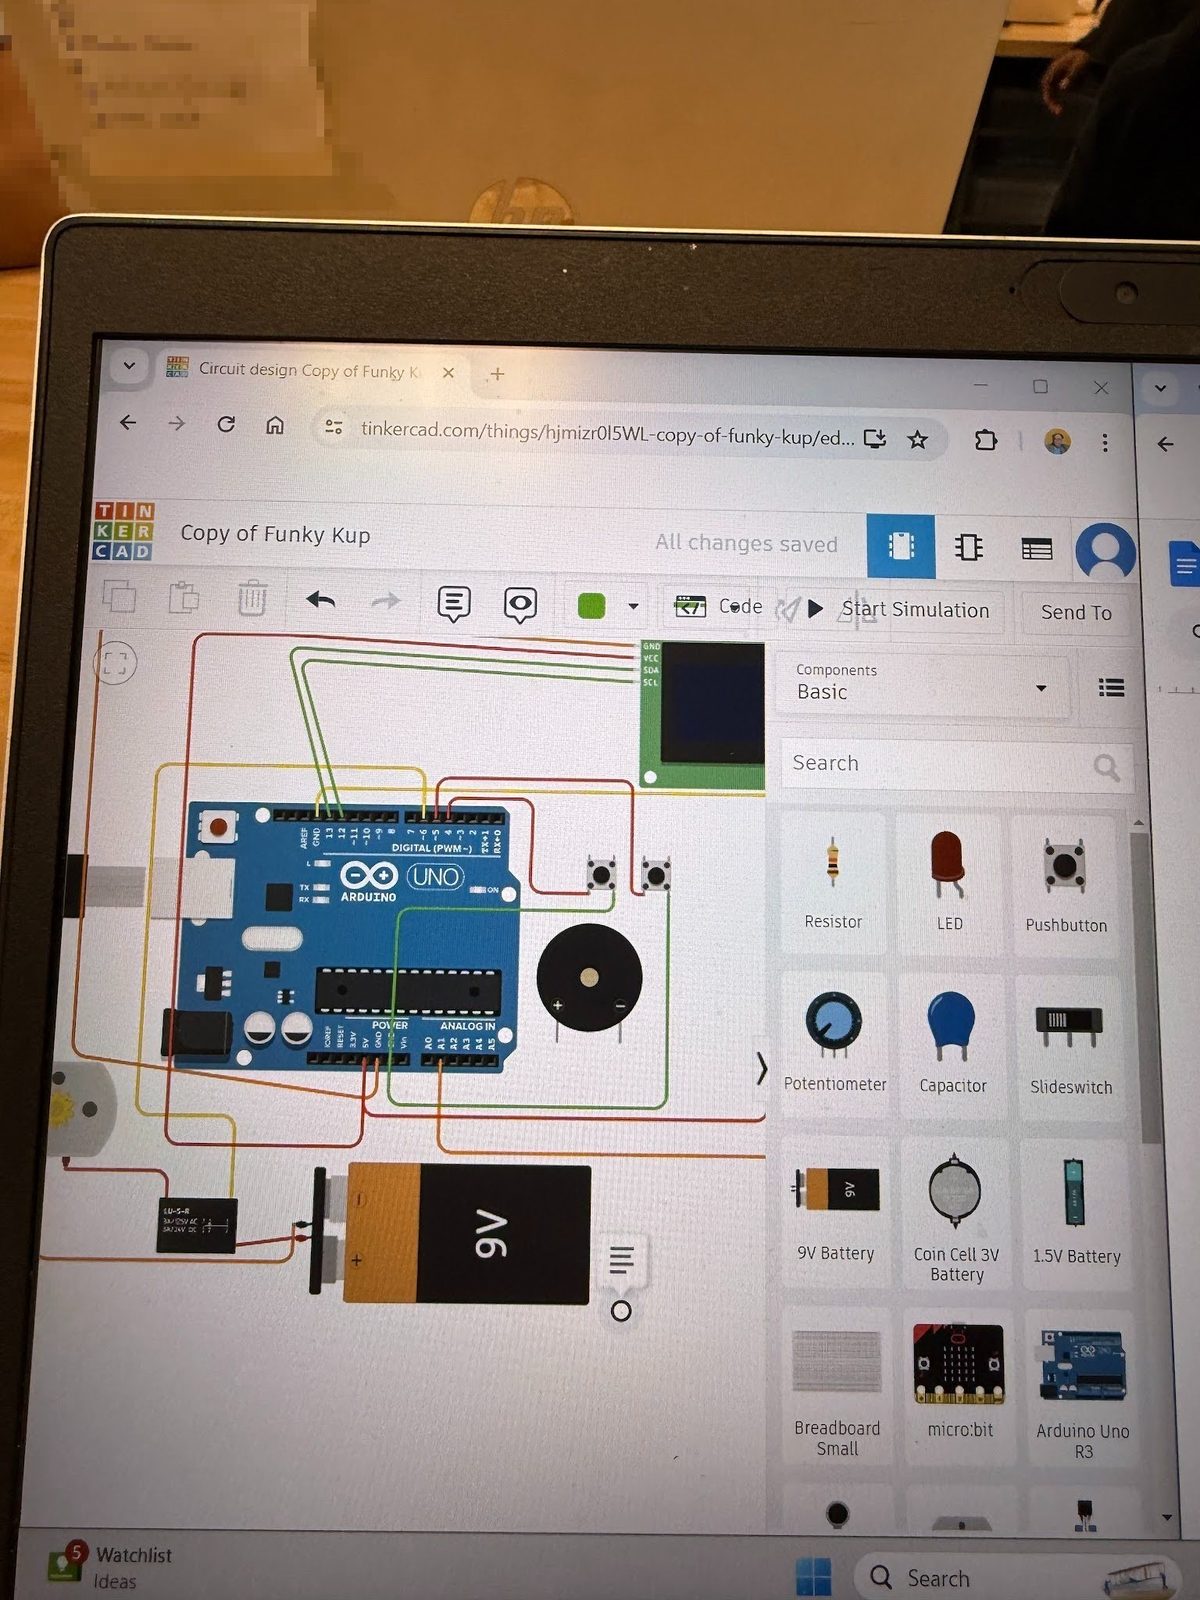Image resolution: width=1200 pixels, height=1600 pixels.
Task: Select the left pushbutton on canvas
Action: pos(600,875)
